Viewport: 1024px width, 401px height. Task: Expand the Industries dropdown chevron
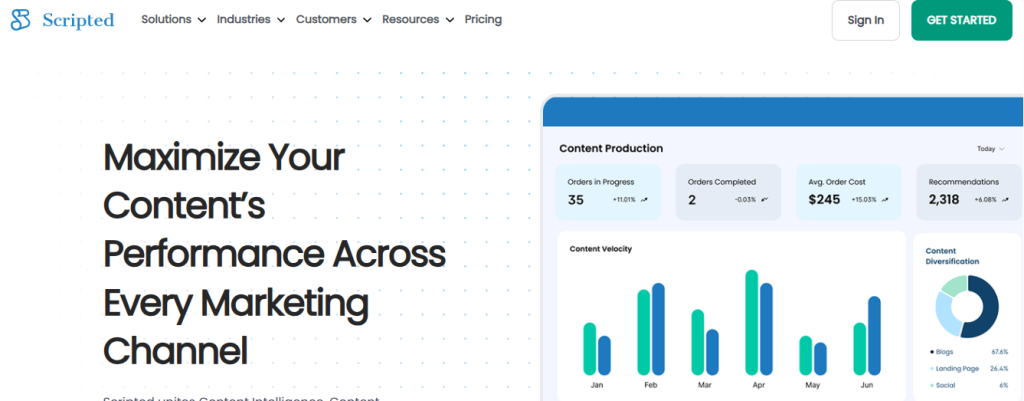click(x=281, y=20)
